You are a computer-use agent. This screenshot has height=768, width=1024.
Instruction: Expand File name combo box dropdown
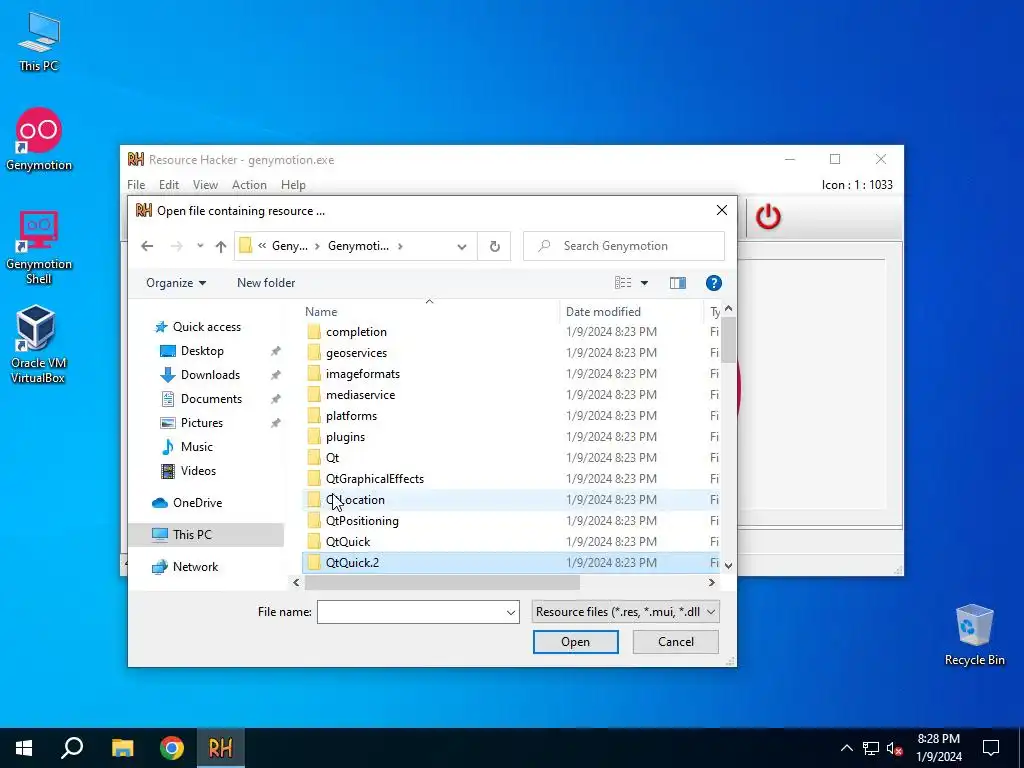(511, 613)
